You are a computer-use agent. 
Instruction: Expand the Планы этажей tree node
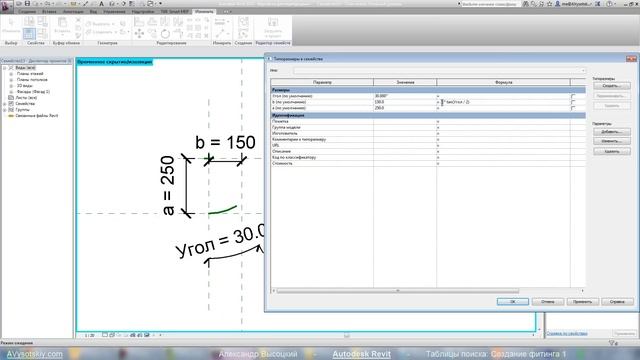click(11, 74)
